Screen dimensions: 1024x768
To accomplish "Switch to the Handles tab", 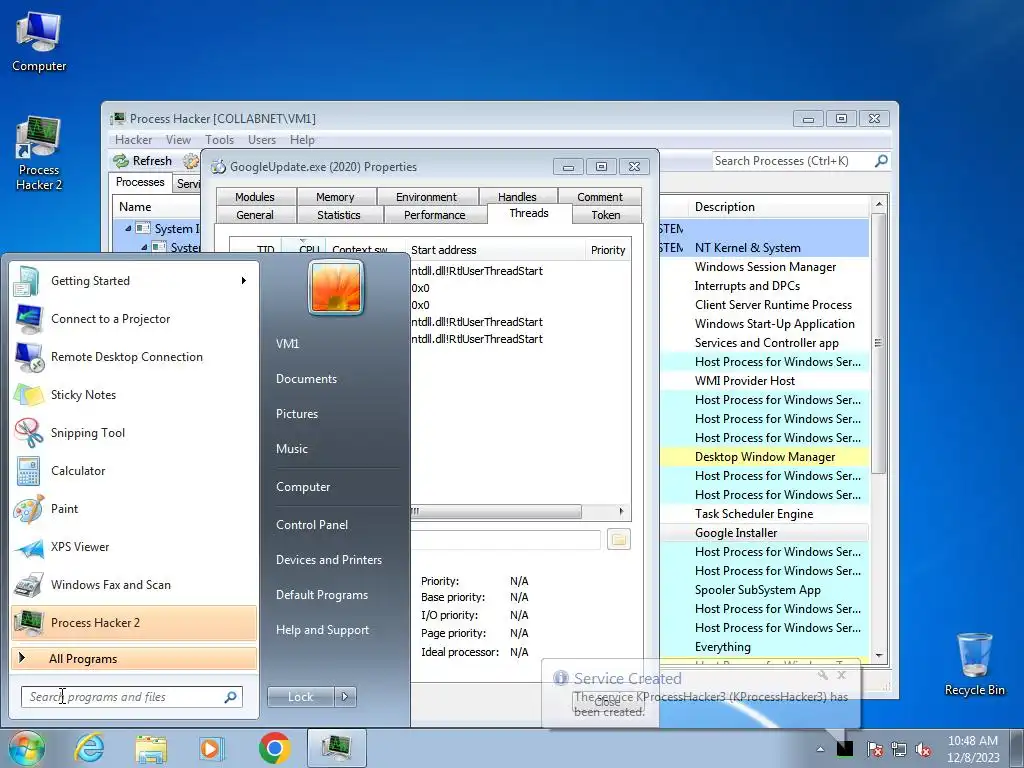I will click(517, 197).
